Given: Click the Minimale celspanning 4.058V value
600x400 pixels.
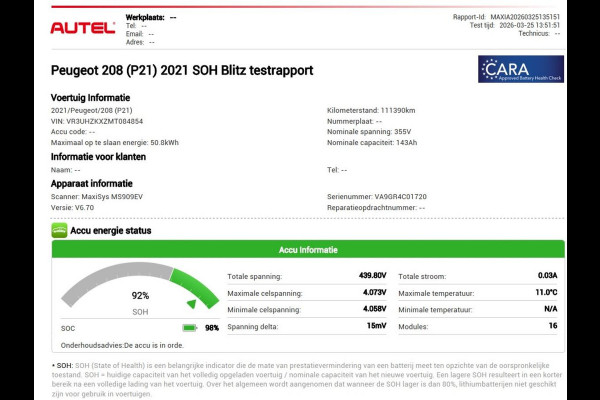Looking at the screenshot, I should coord(374,309).
